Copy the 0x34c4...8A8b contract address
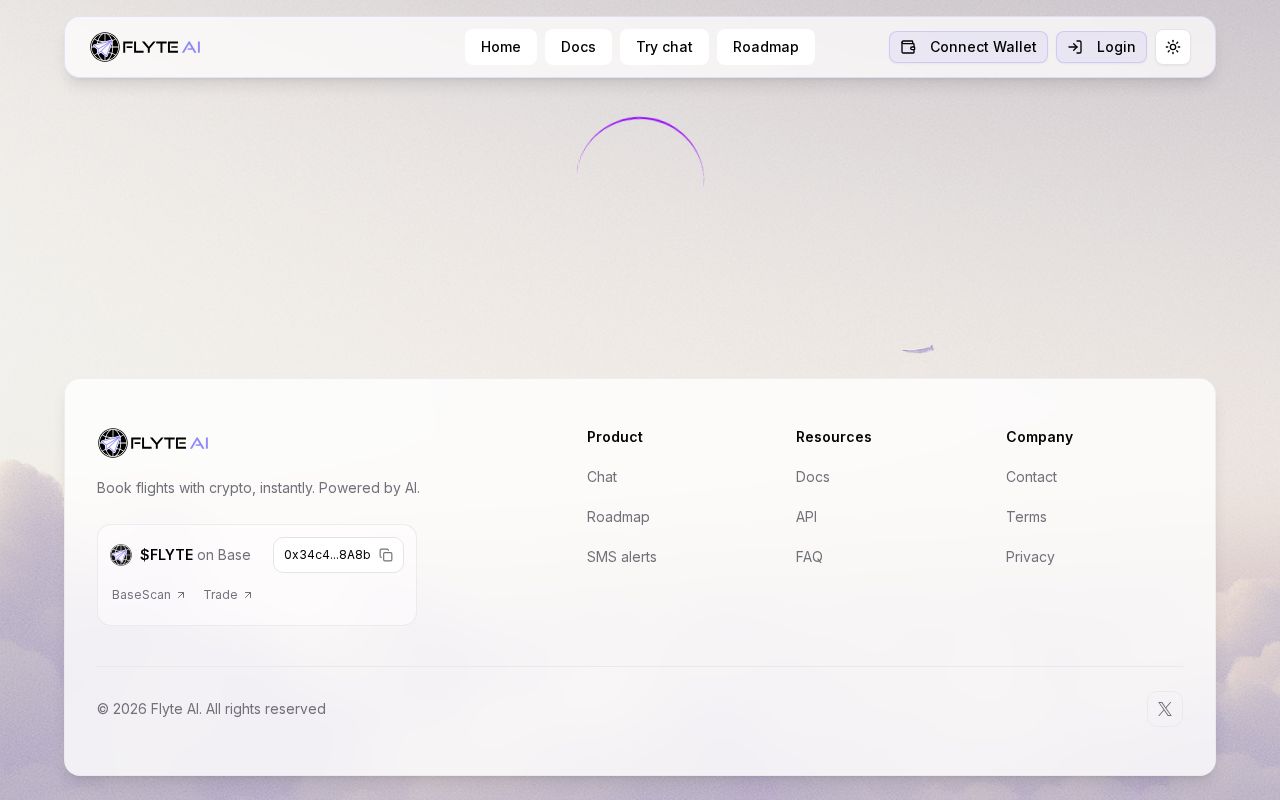 click(x=386, y=555)
